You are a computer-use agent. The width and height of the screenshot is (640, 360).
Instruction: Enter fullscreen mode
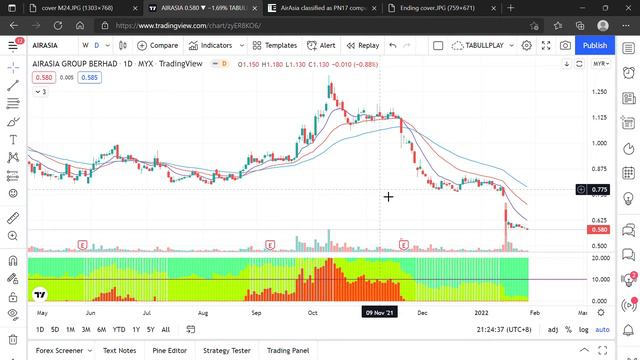point(546,45)
